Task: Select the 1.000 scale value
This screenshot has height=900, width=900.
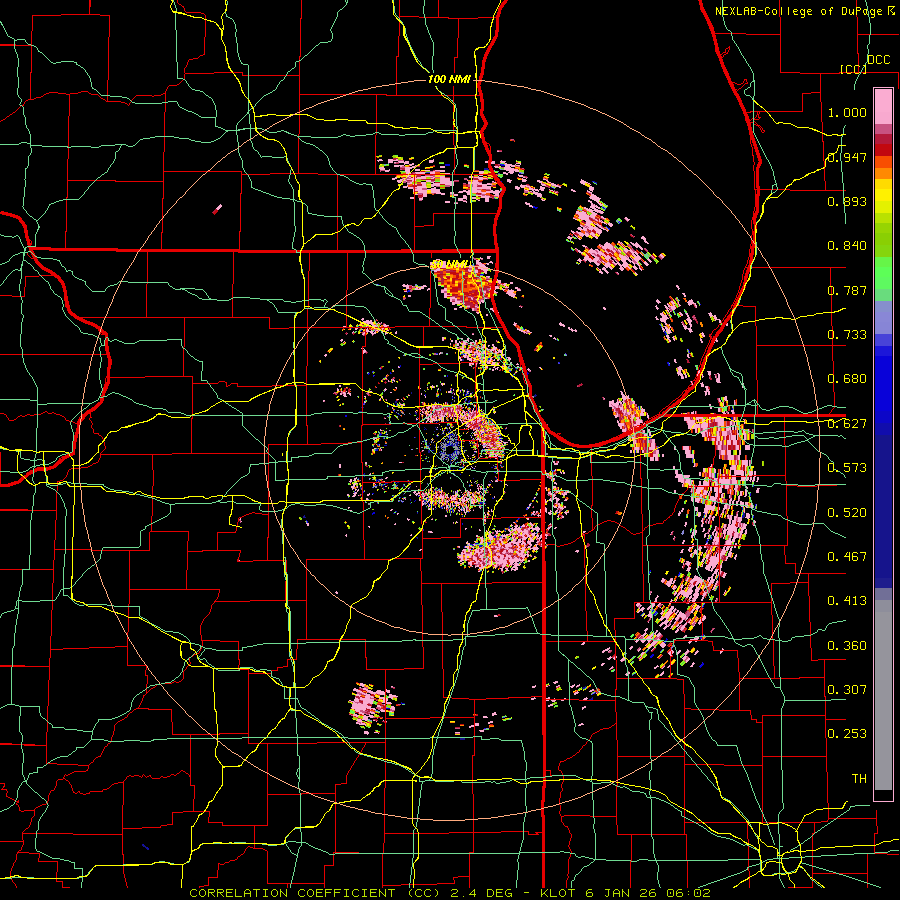Action: 847,112
